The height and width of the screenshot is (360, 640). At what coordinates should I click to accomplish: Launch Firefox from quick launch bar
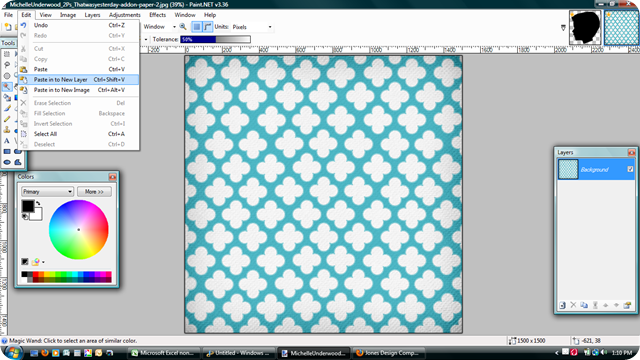[x=45, y=353]
